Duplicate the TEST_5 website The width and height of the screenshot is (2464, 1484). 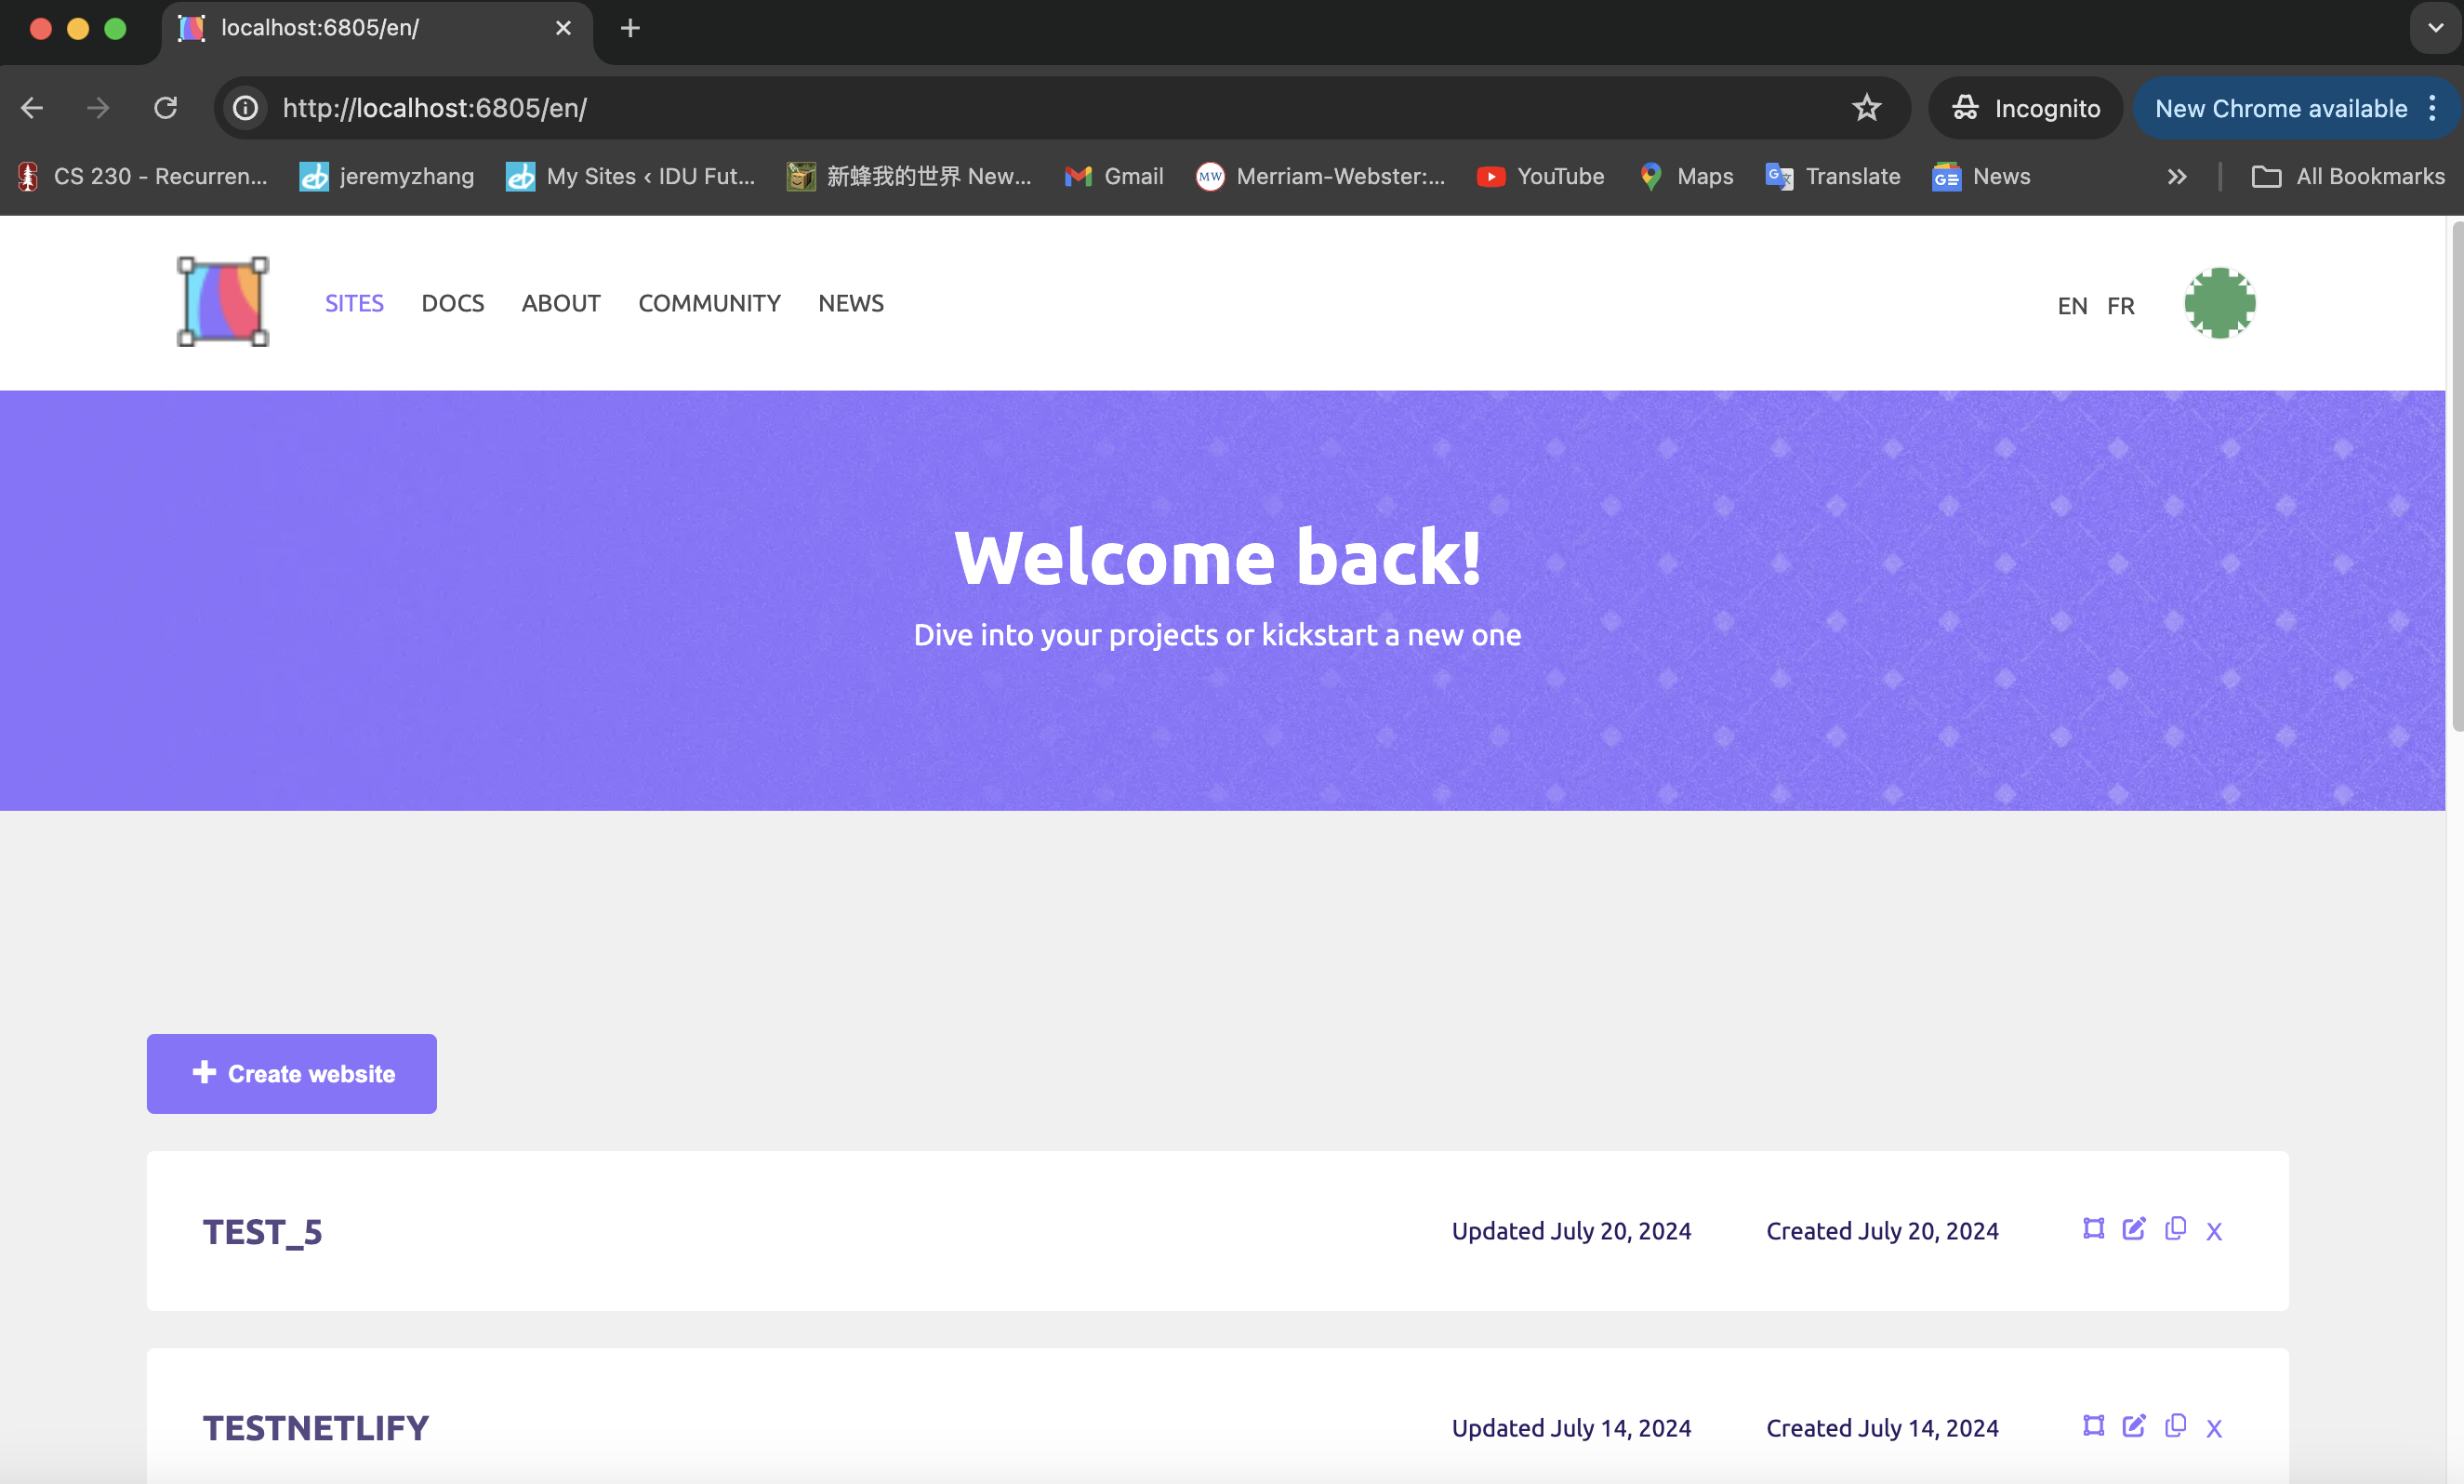tap(2175, 1229)
